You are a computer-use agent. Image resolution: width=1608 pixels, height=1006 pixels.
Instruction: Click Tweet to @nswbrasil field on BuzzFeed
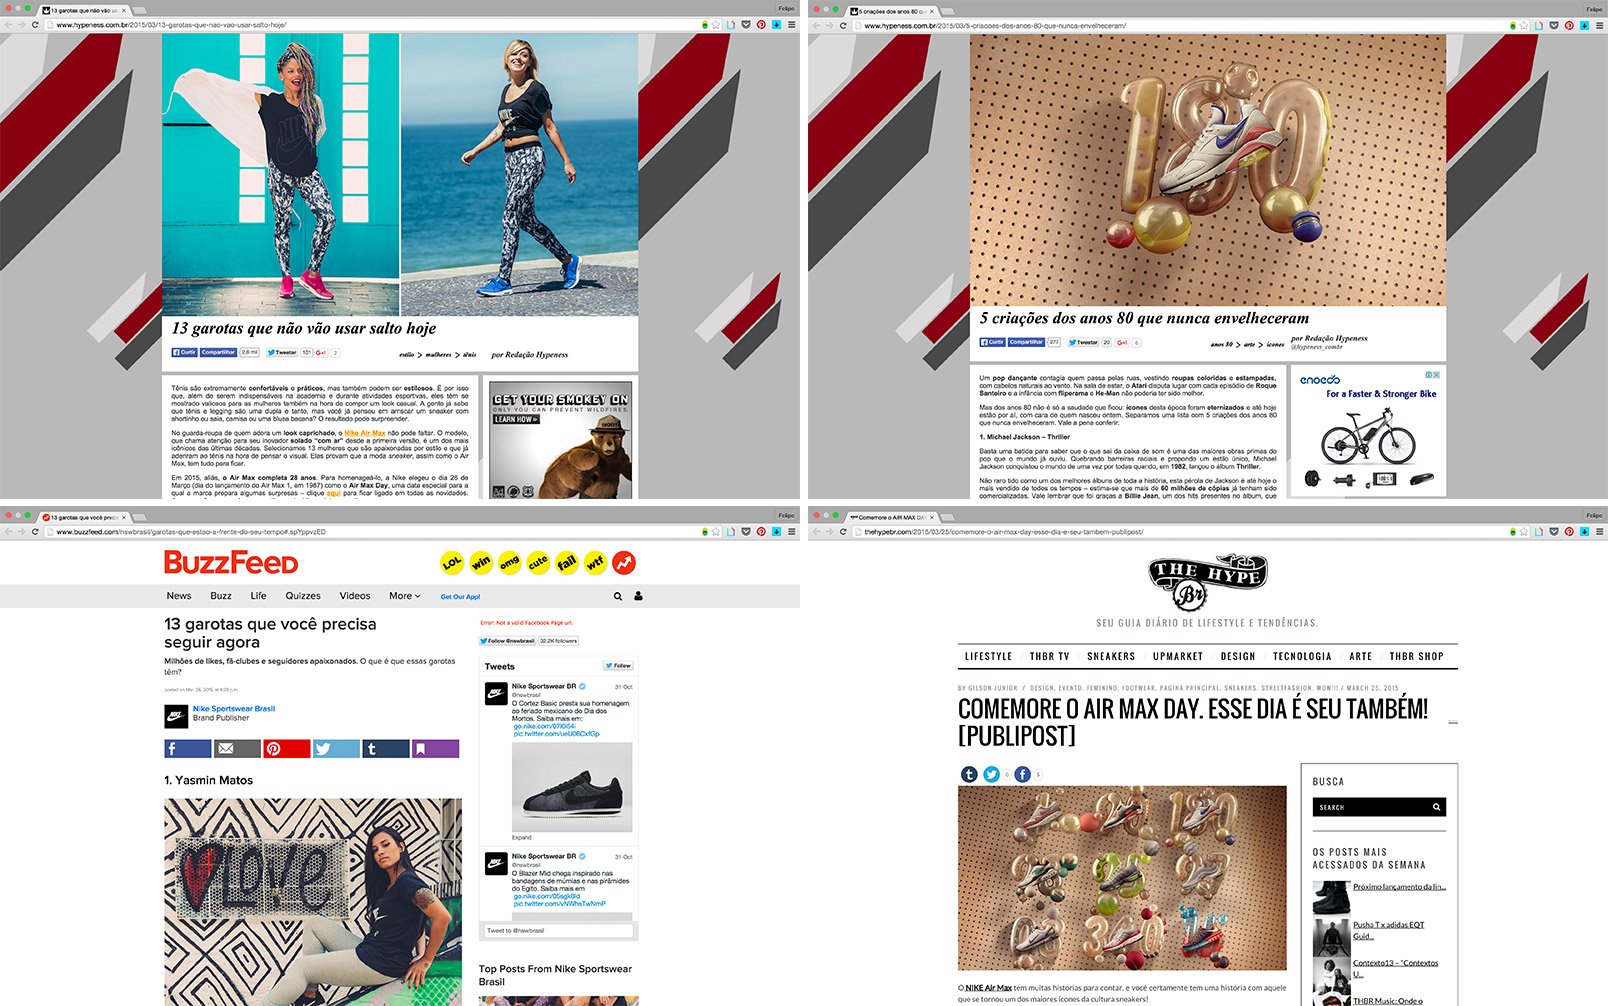tap(559, 930)
